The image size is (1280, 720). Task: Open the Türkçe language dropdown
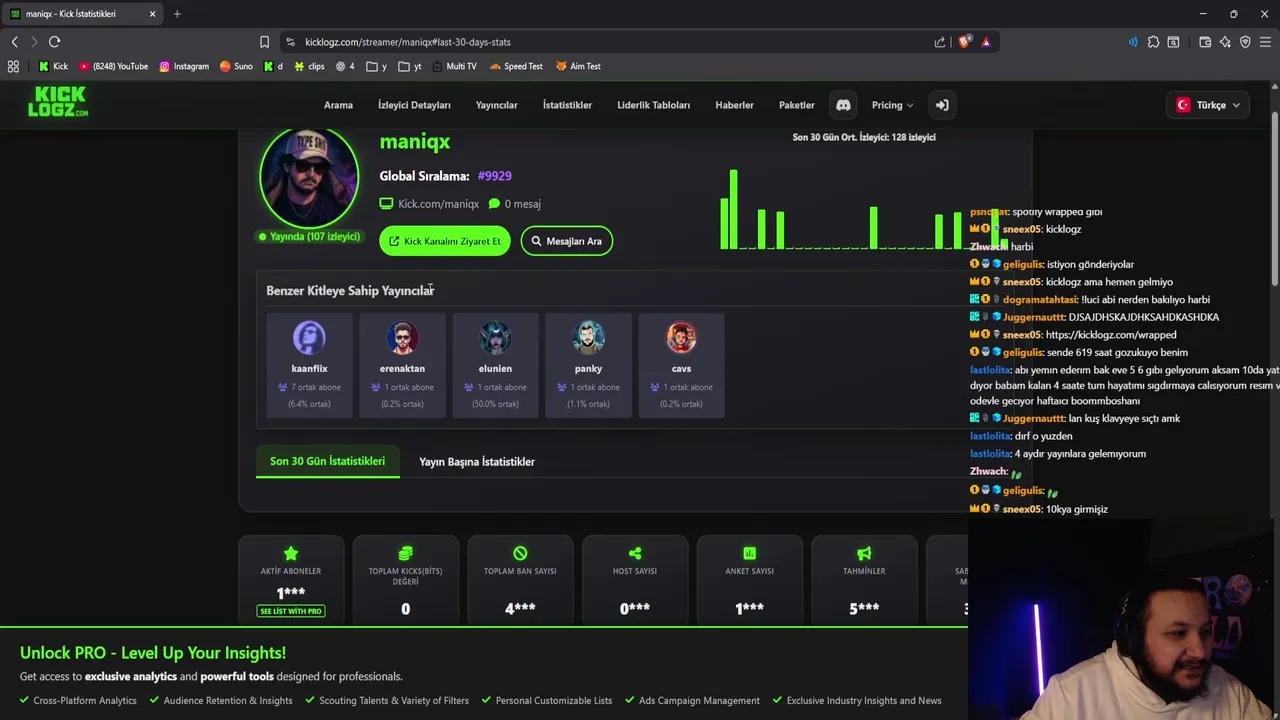click(x=1208, y=105)
